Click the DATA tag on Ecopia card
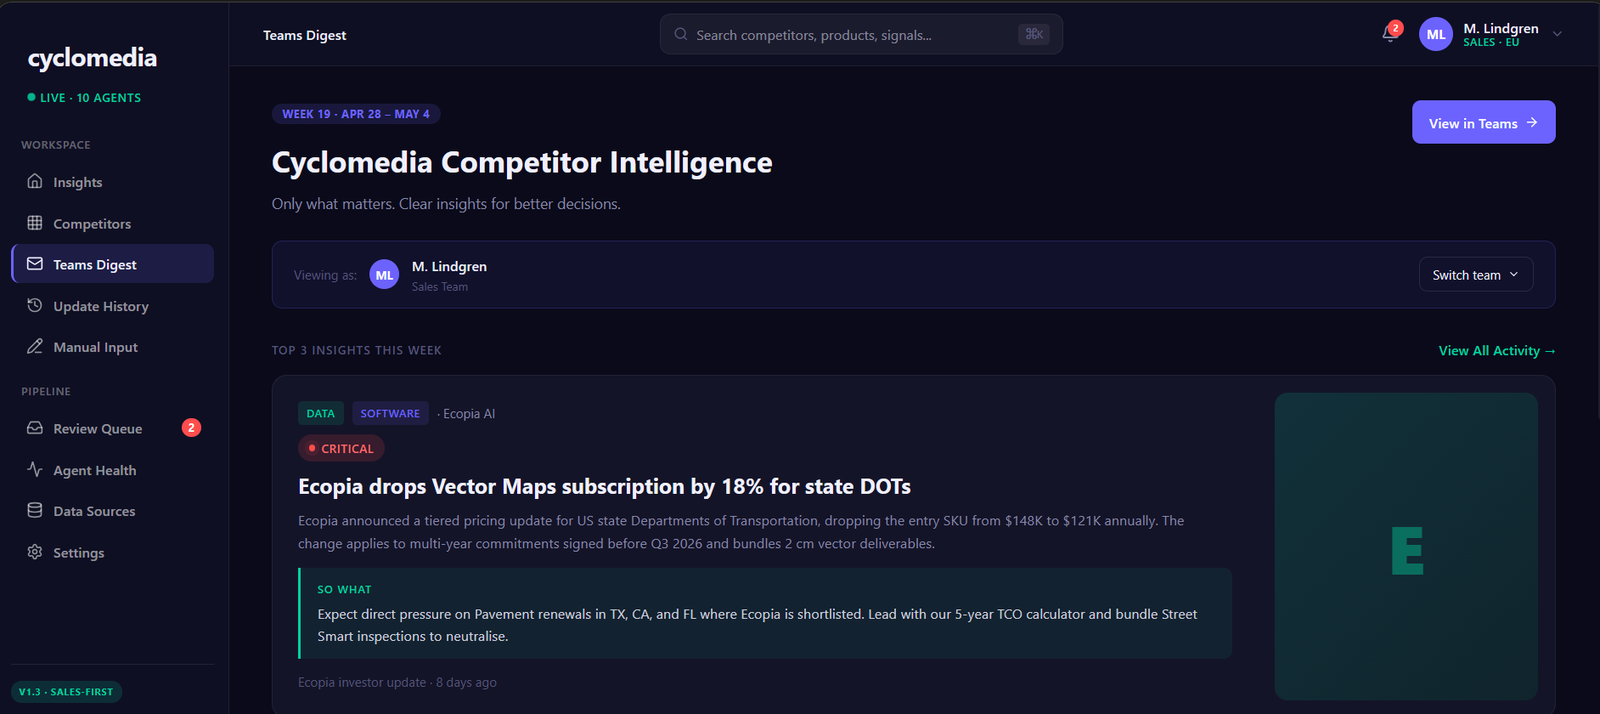Image resolution: width=1600 pixels, height=714 pixels. coord(320,413)
